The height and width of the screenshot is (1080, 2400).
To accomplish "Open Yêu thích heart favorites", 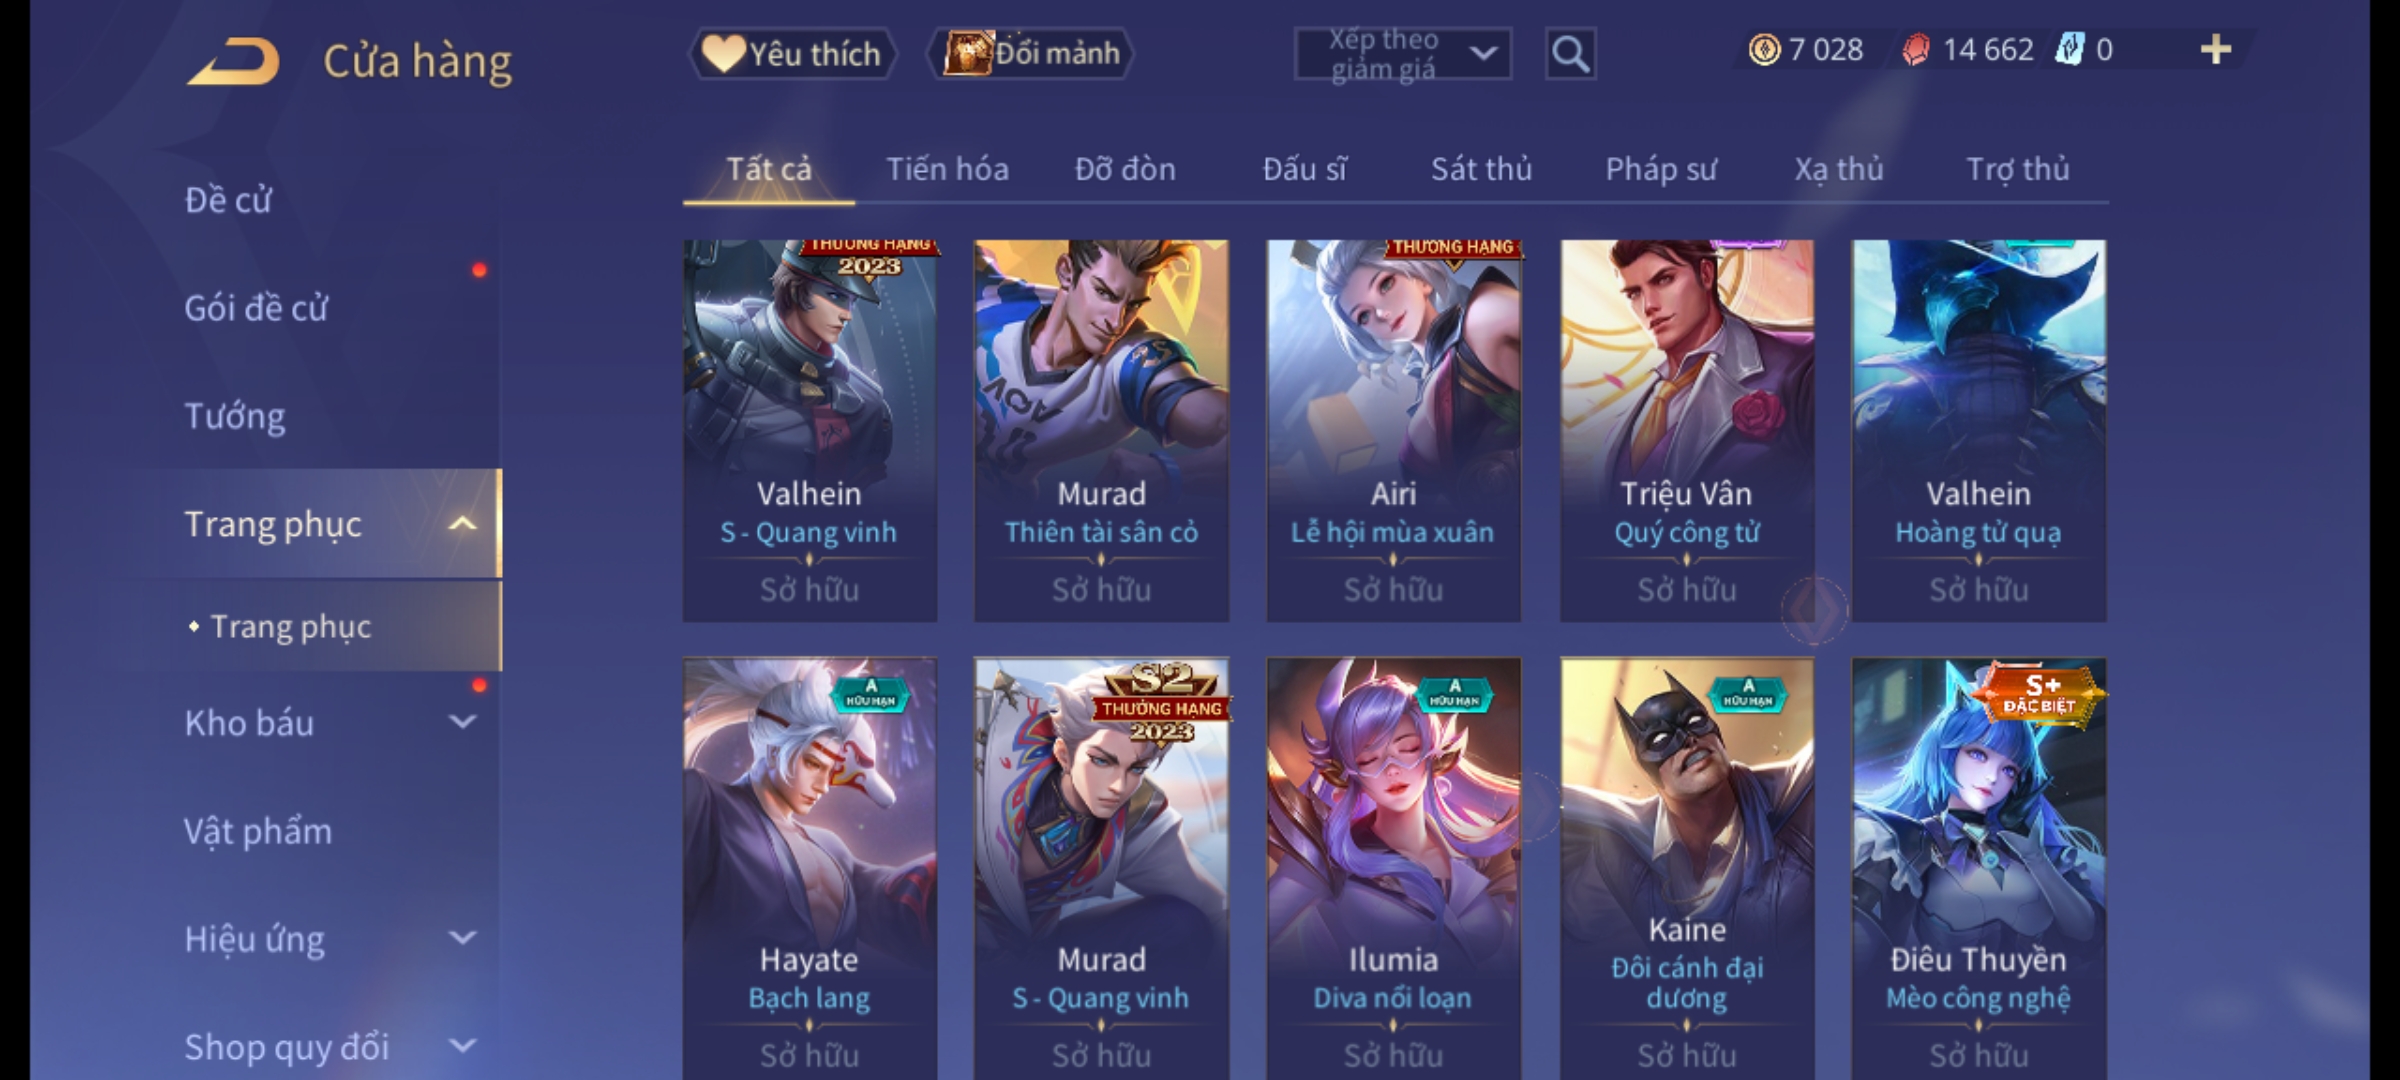I will click(792, 54).
